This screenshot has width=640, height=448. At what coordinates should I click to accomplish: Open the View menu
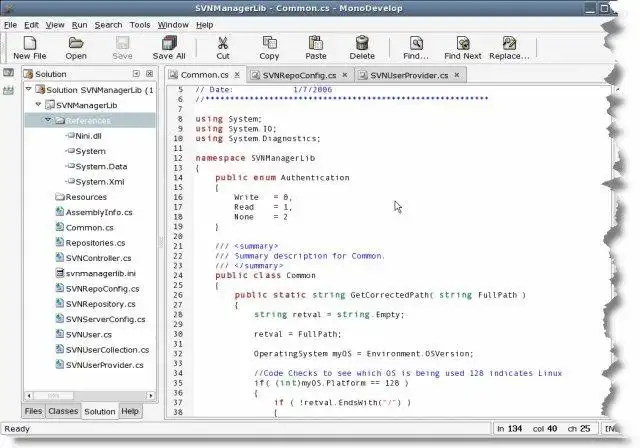[55, 25]
